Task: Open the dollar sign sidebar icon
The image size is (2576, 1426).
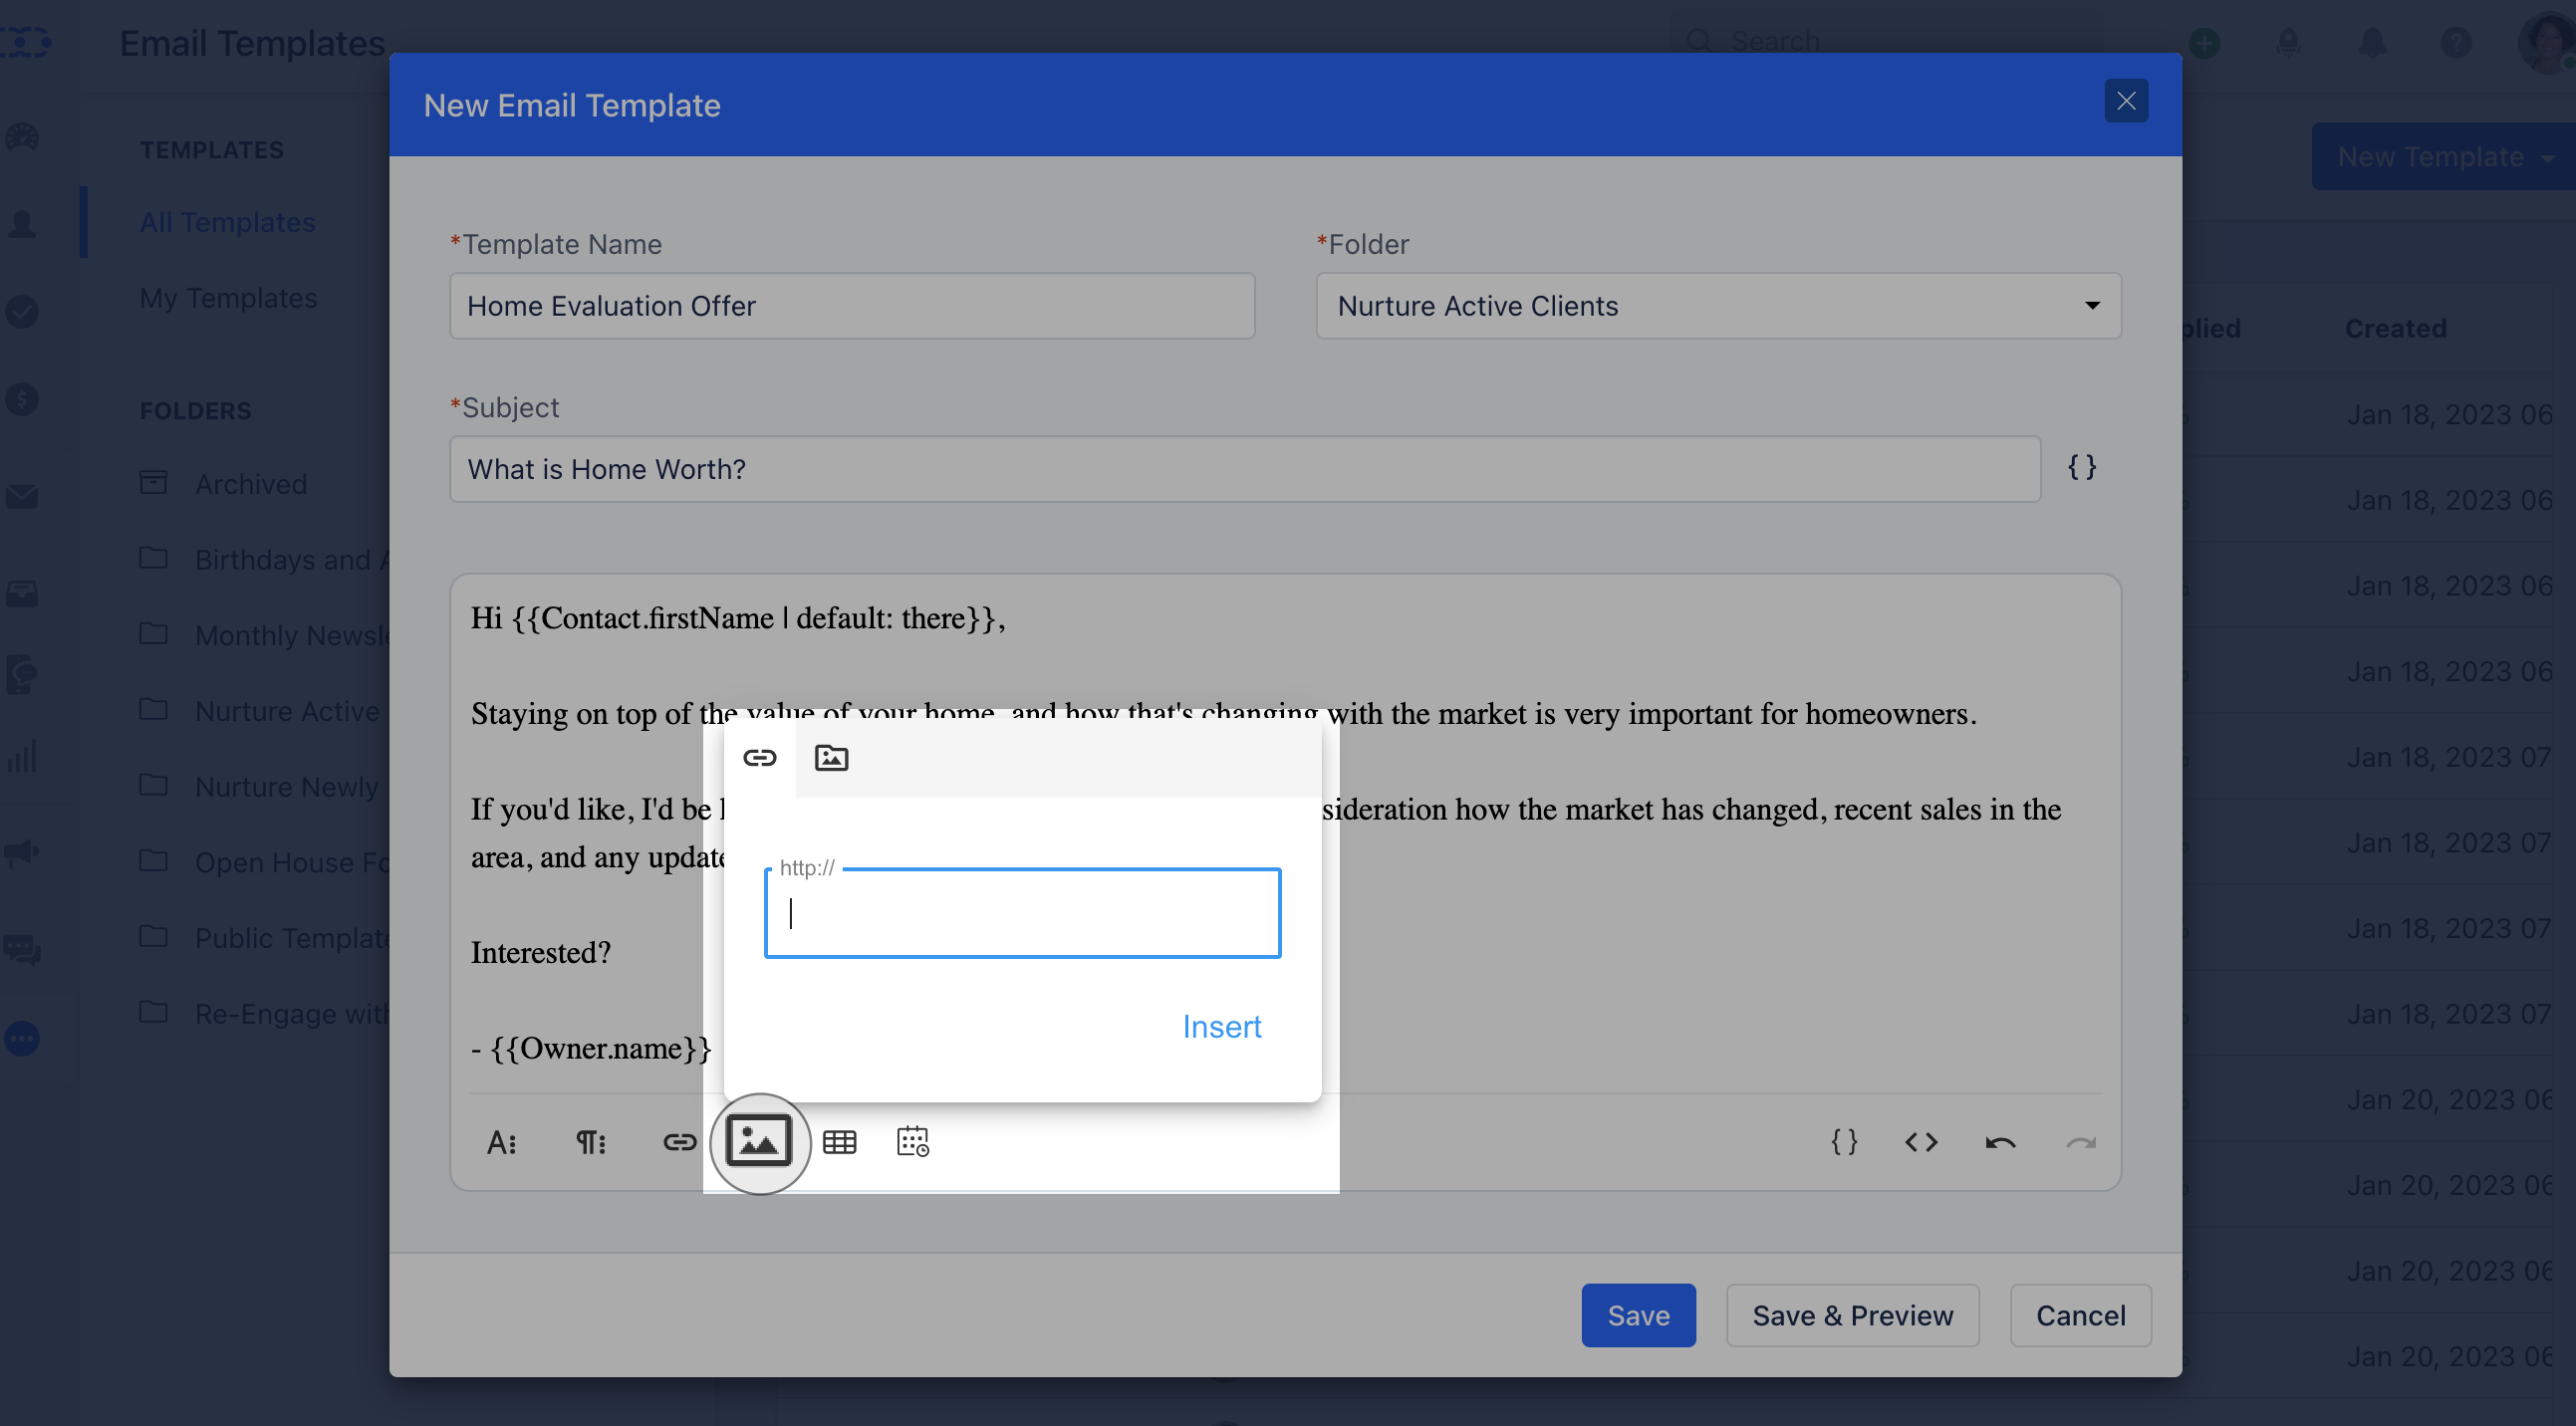Action: pyautogui.click(x=22, y=399)
